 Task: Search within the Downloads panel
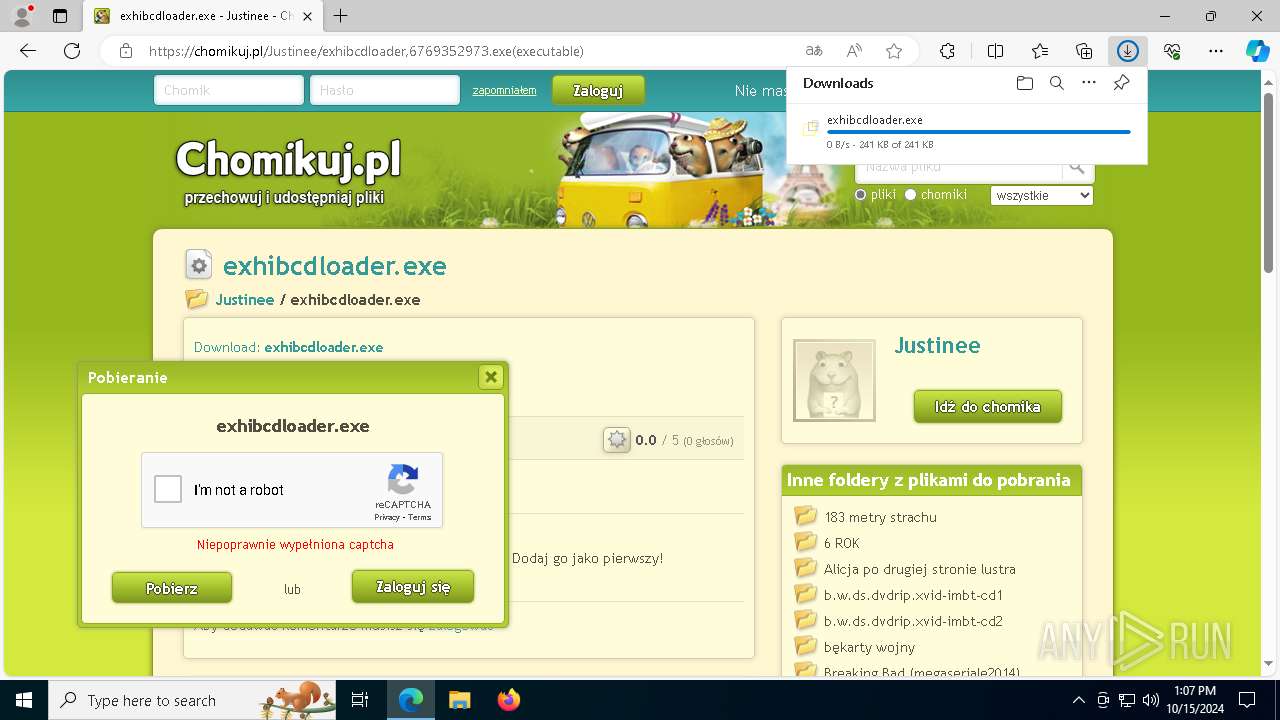(1056, 83)
